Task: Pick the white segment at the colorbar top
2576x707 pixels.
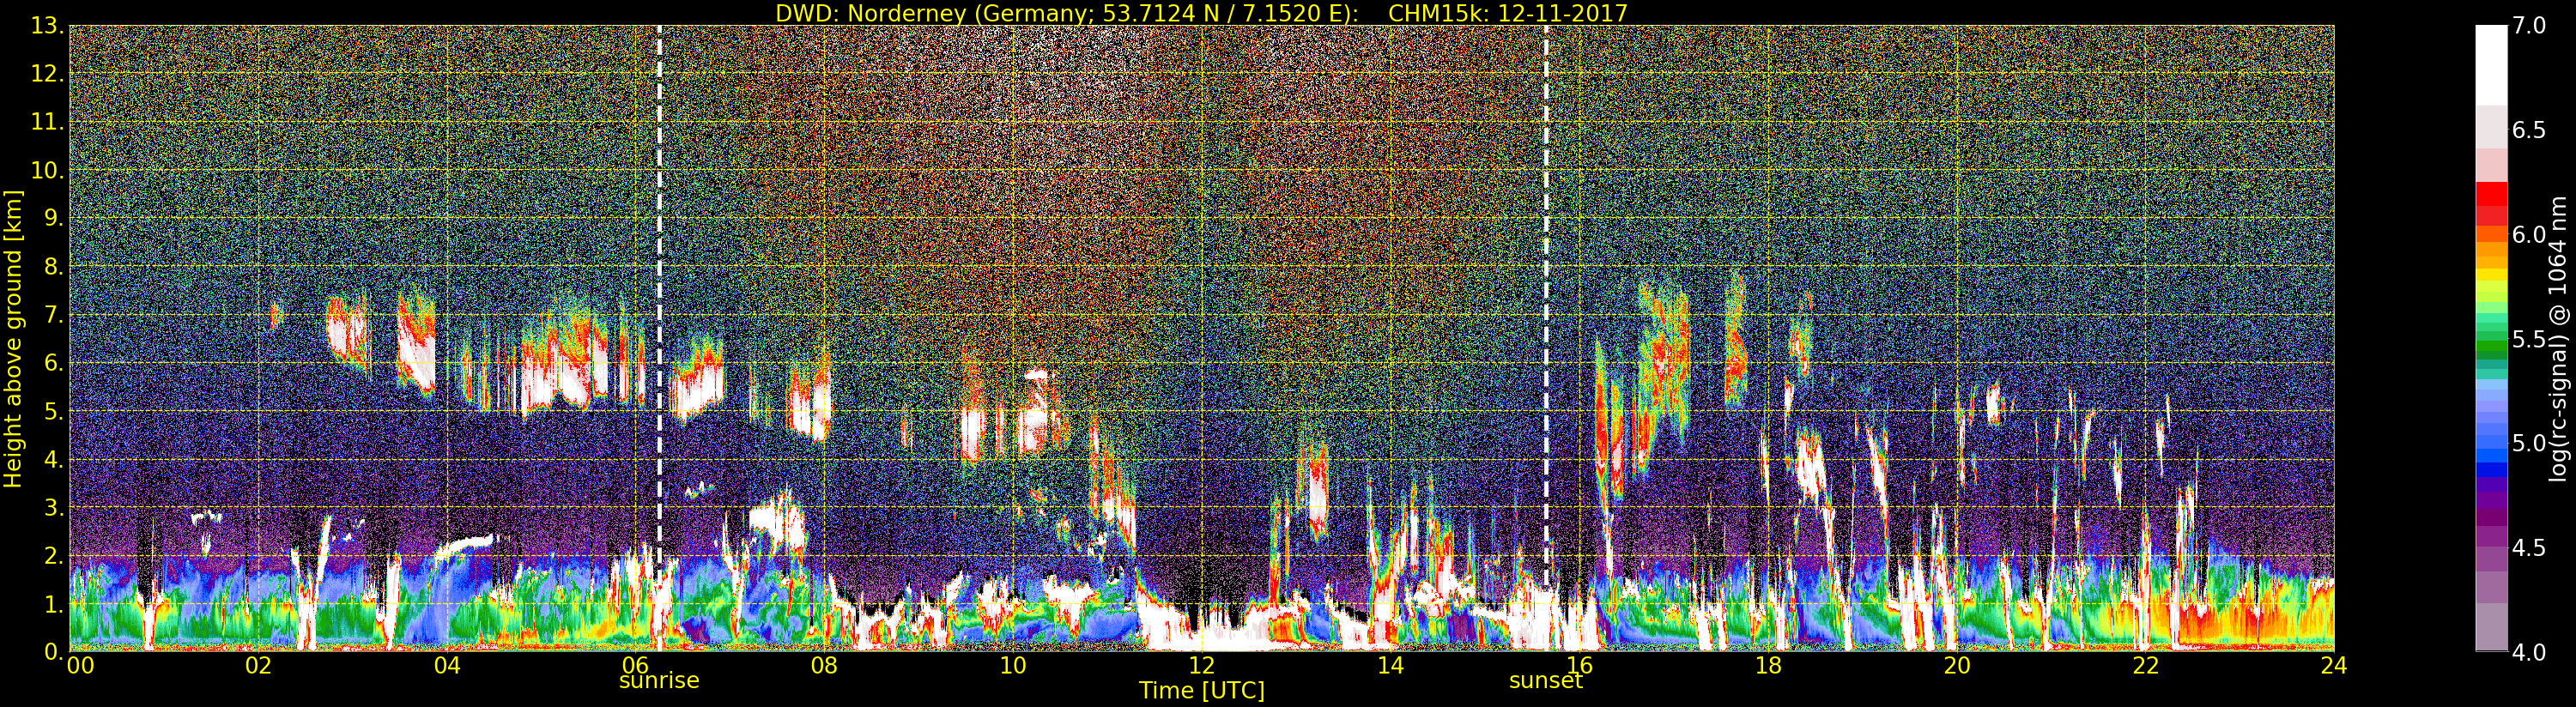Action: pos(2491,65)
